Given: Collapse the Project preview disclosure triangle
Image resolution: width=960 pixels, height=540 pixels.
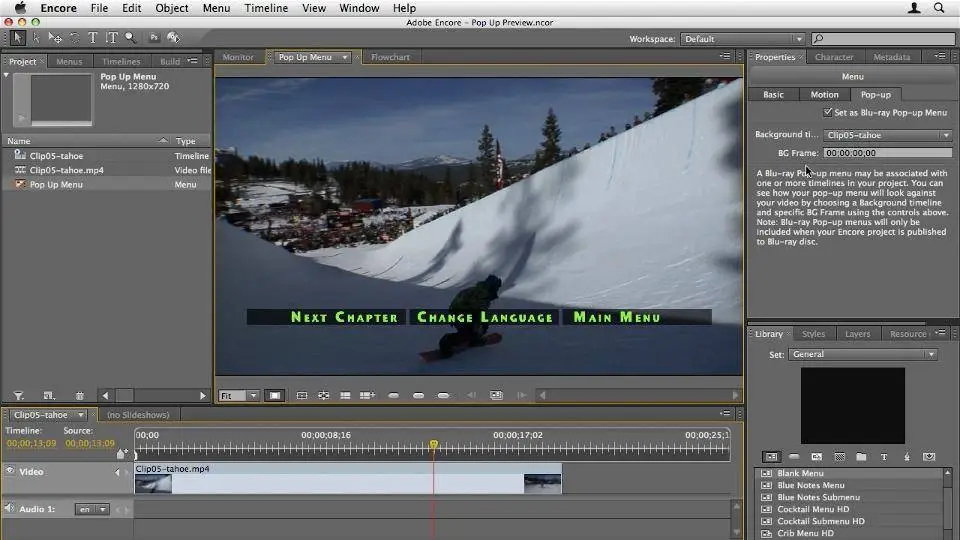Looking at the screenshot, I should [x=6, y=75].
